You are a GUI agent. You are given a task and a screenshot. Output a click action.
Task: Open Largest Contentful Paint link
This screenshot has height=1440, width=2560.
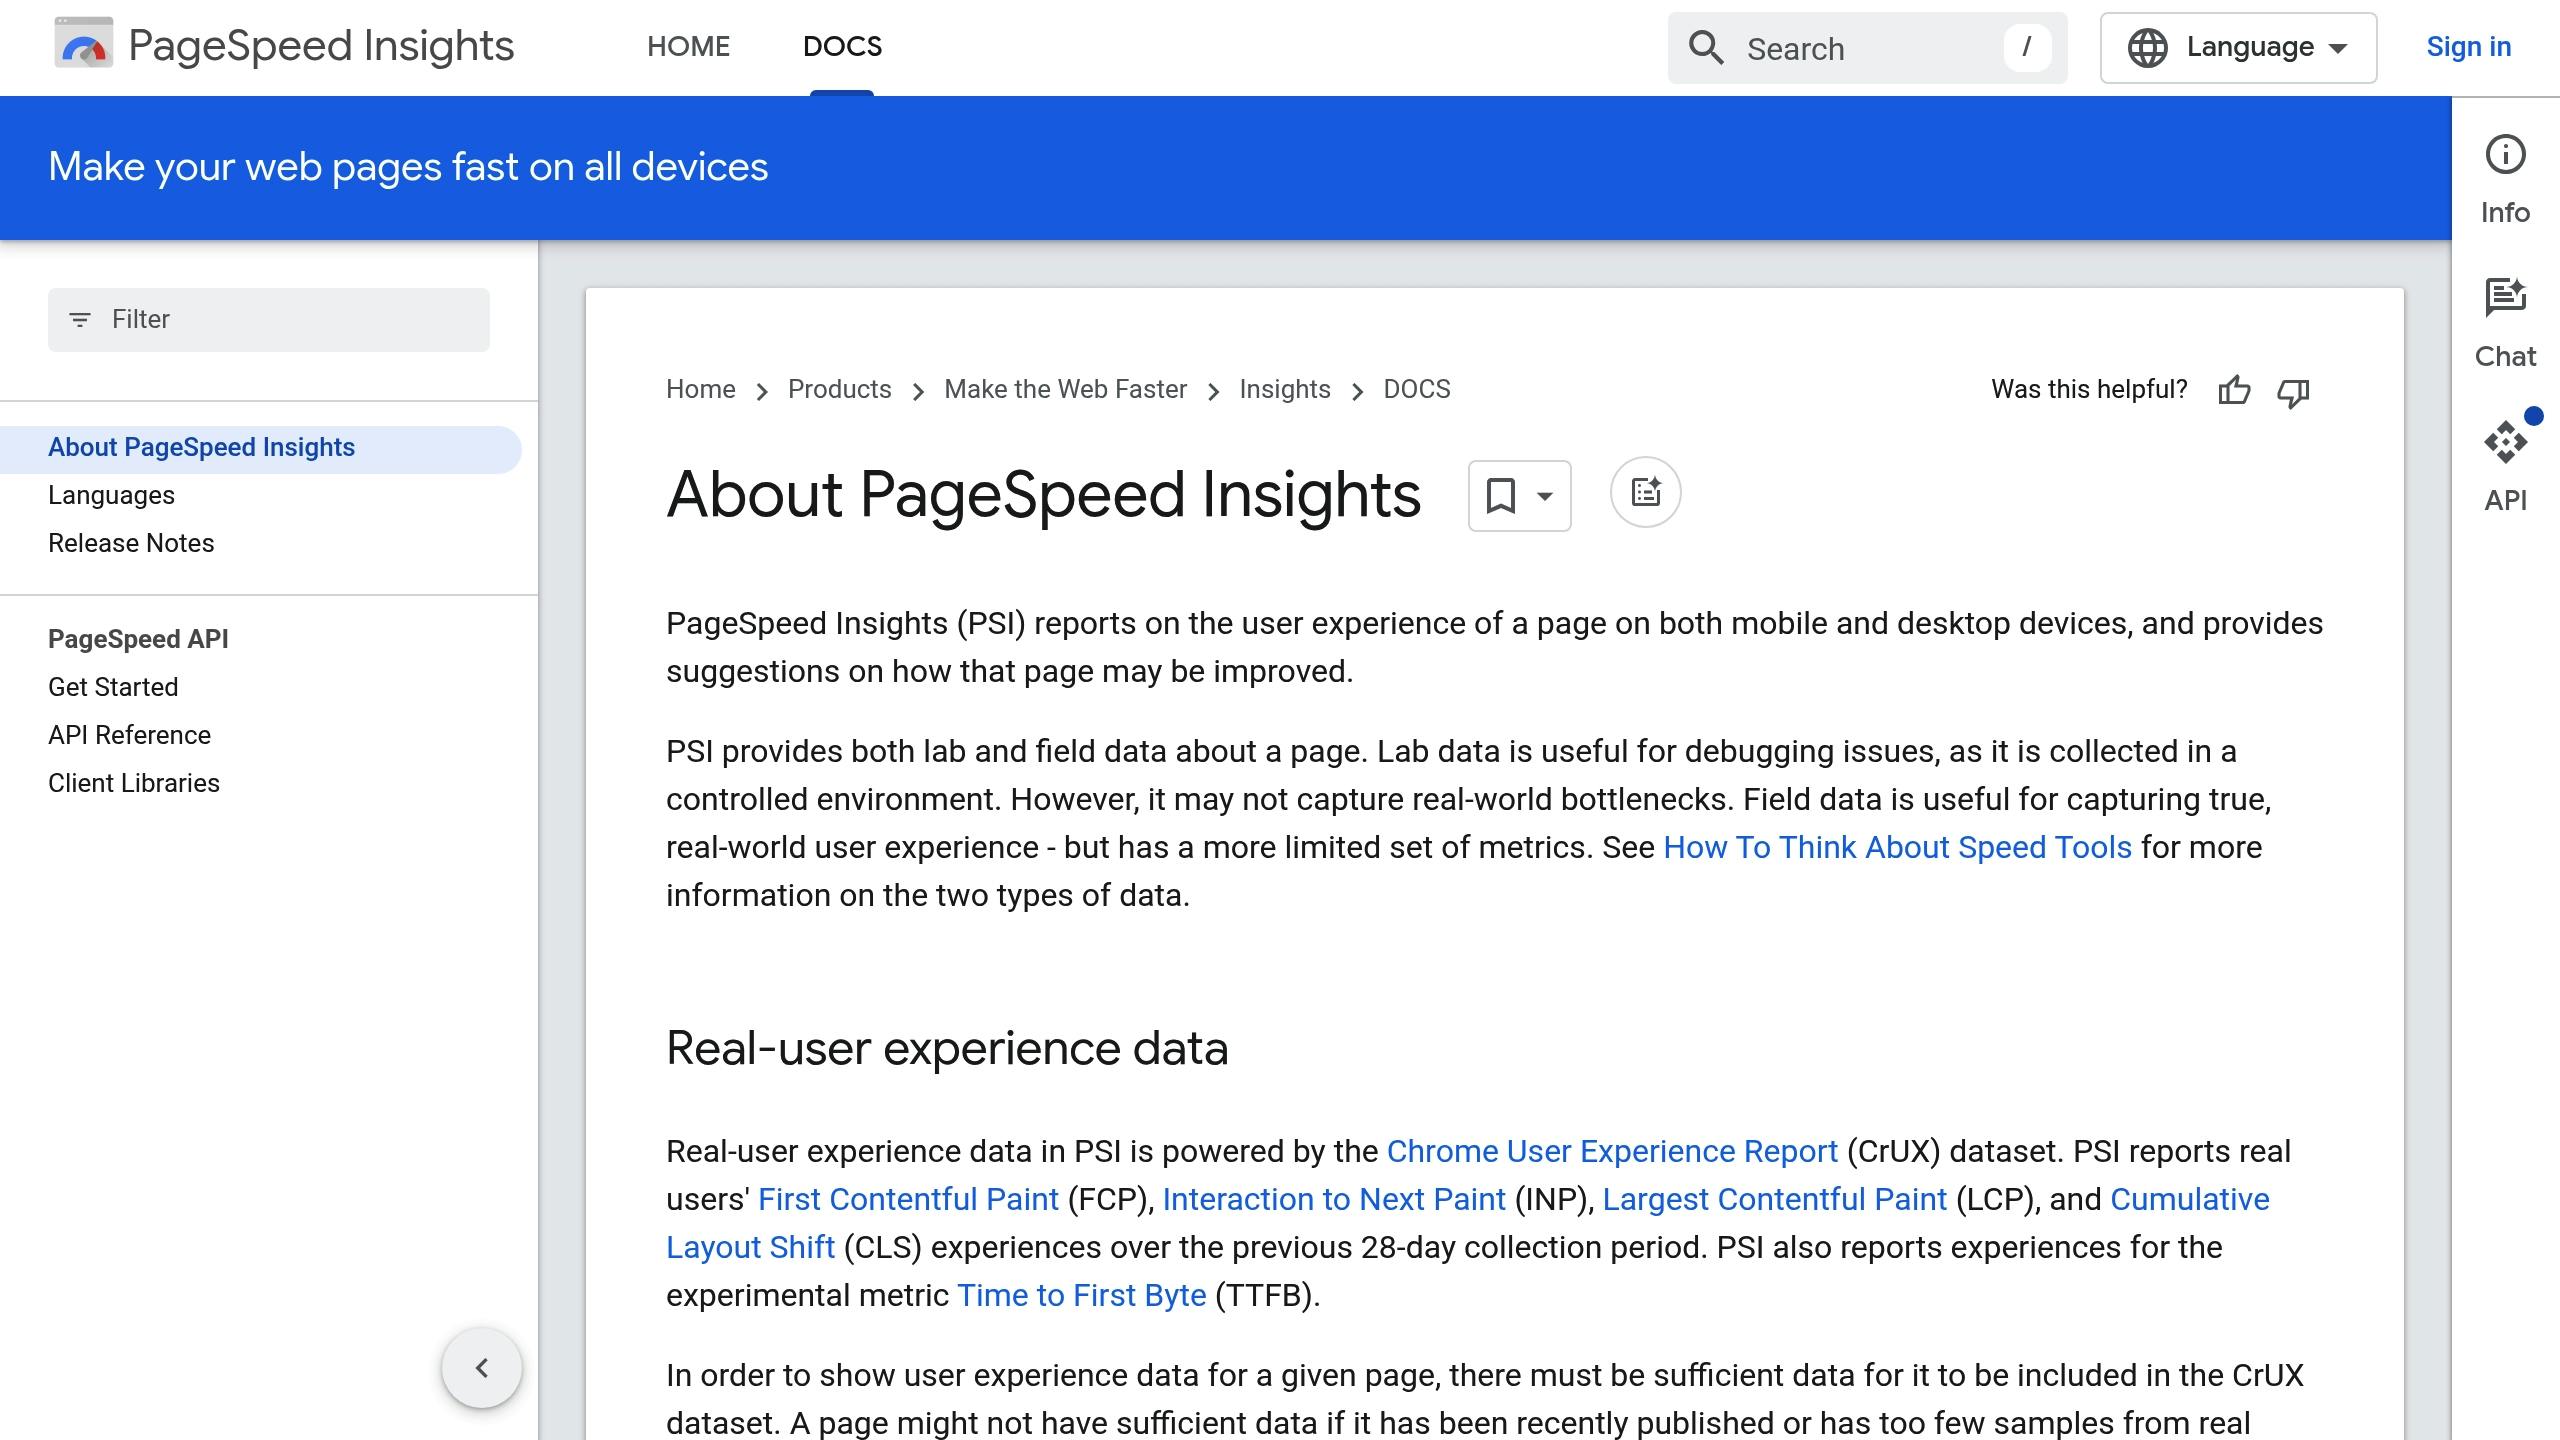pos(1775,1200)
